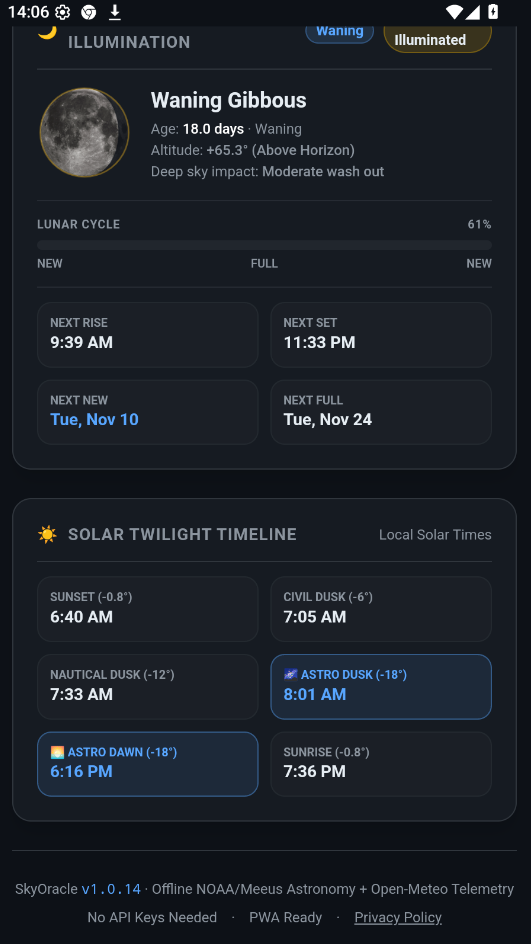Click the lunar cycle progress bar
This screenshot has width=531, height=944.
tap(264, 245)
